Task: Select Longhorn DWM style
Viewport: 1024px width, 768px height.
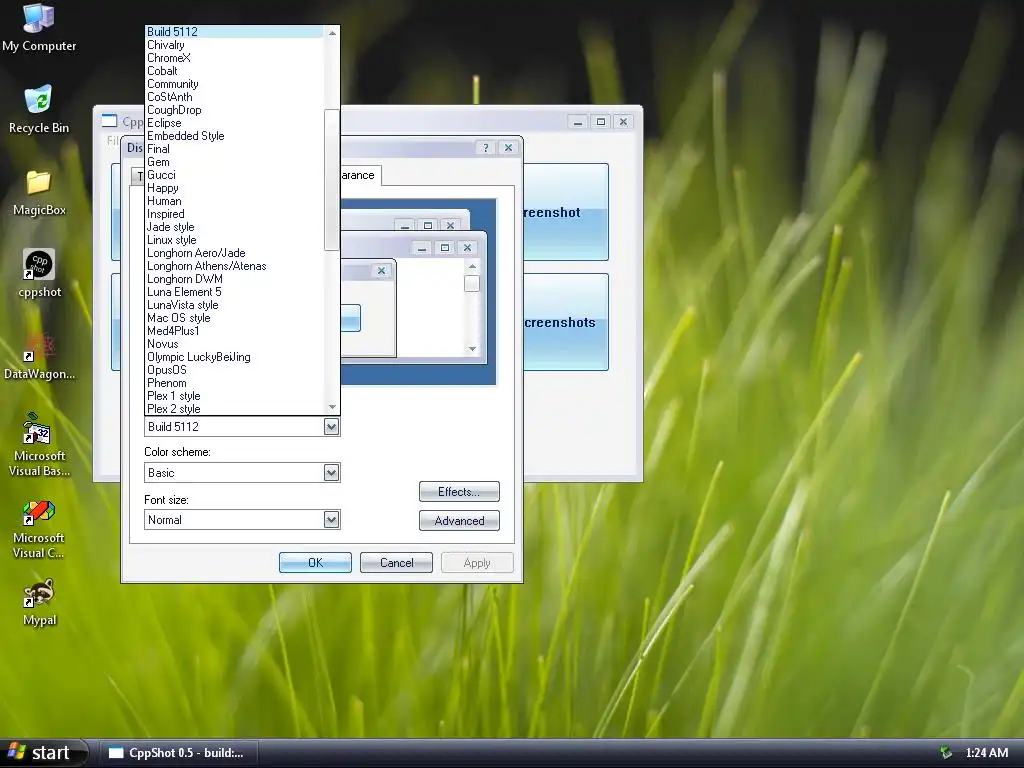Action: click(x=234, y=280)
